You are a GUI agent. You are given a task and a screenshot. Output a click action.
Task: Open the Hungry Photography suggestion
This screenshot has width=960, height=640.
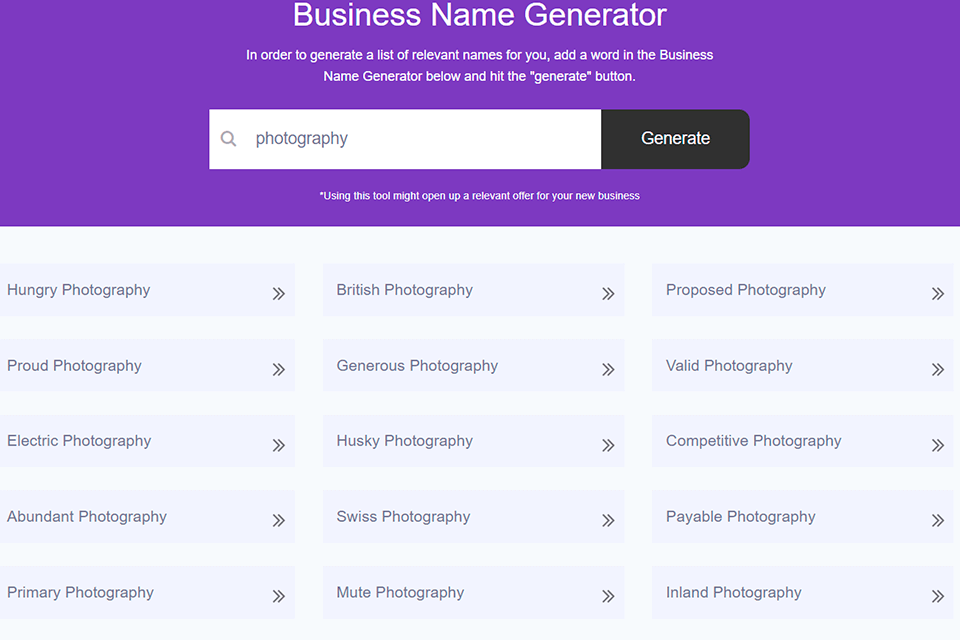click(x=78, y=290)
